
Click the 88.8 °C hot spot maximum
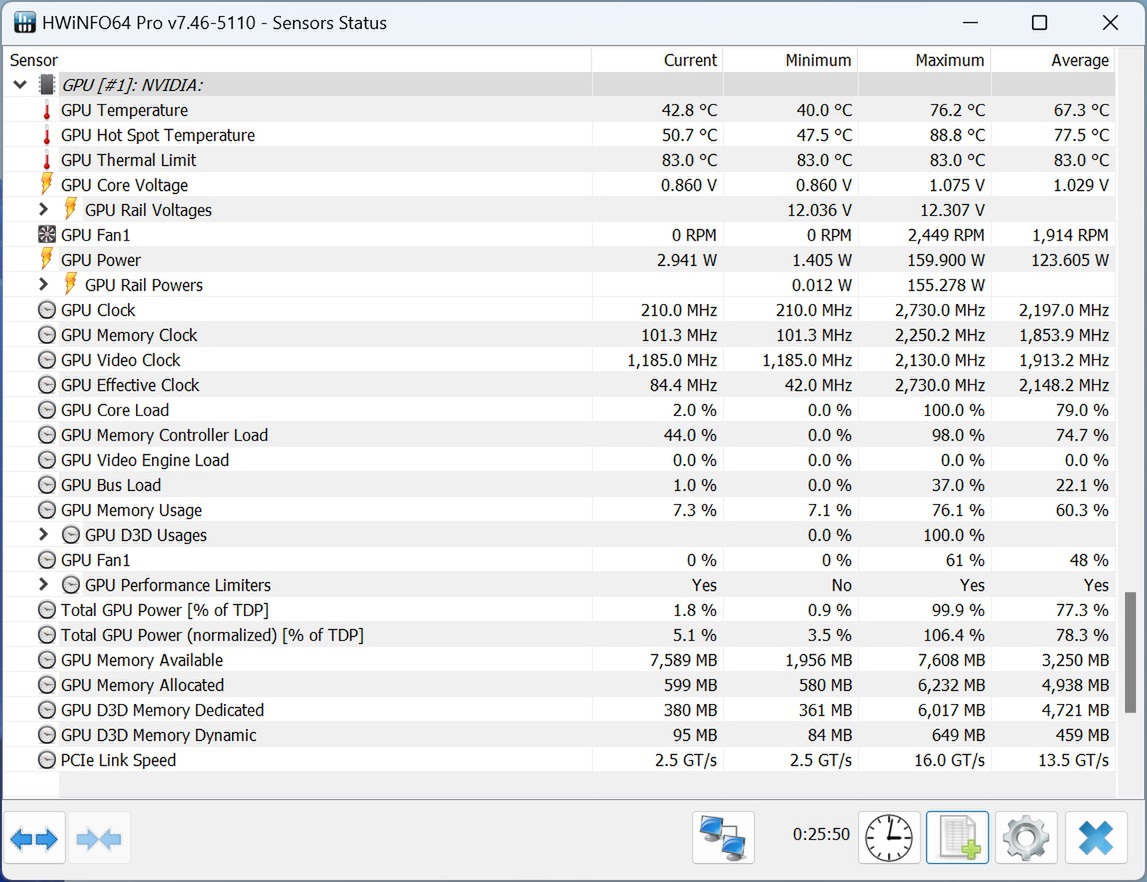point(957,135)
